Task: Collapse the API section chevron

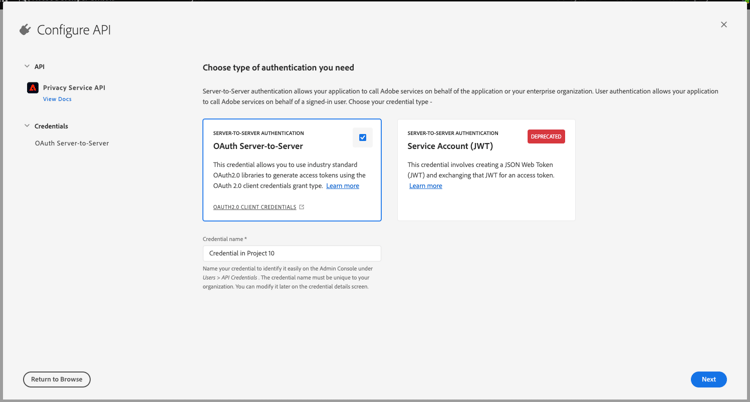Action: (27, 67)
